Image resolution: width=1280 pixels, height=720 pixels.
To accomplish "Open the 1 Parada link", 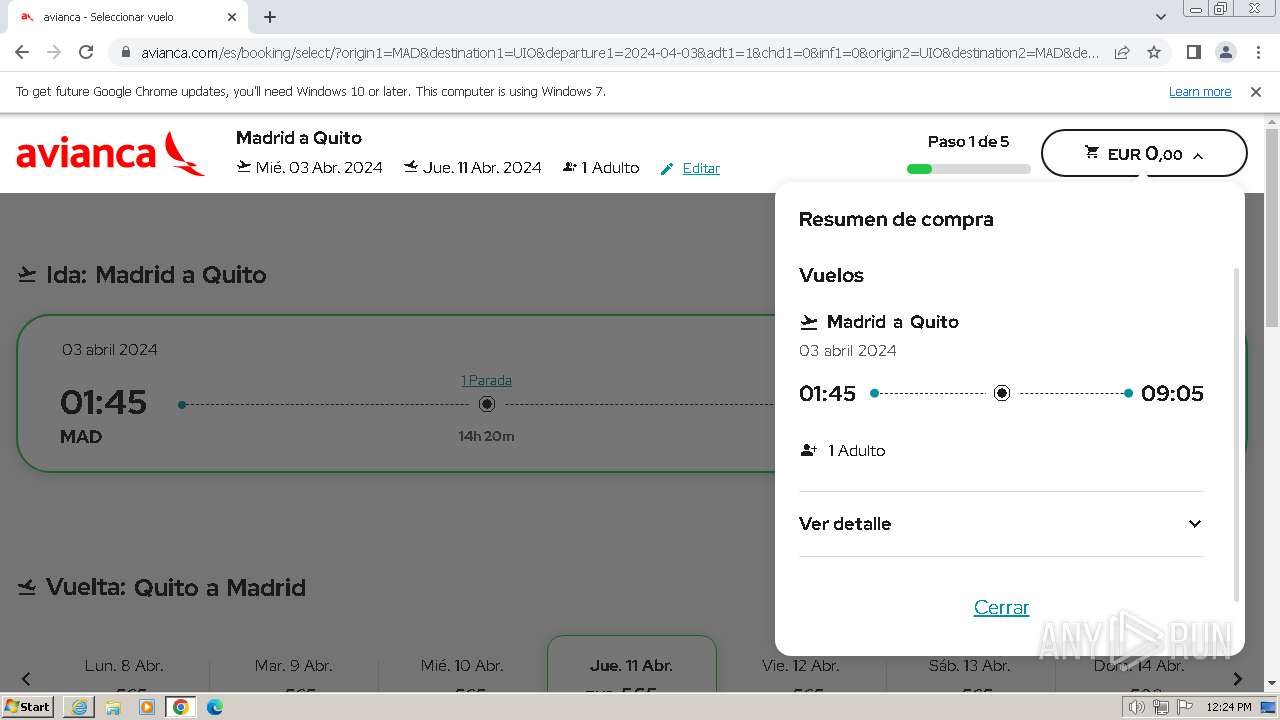I will click(486, 380).
